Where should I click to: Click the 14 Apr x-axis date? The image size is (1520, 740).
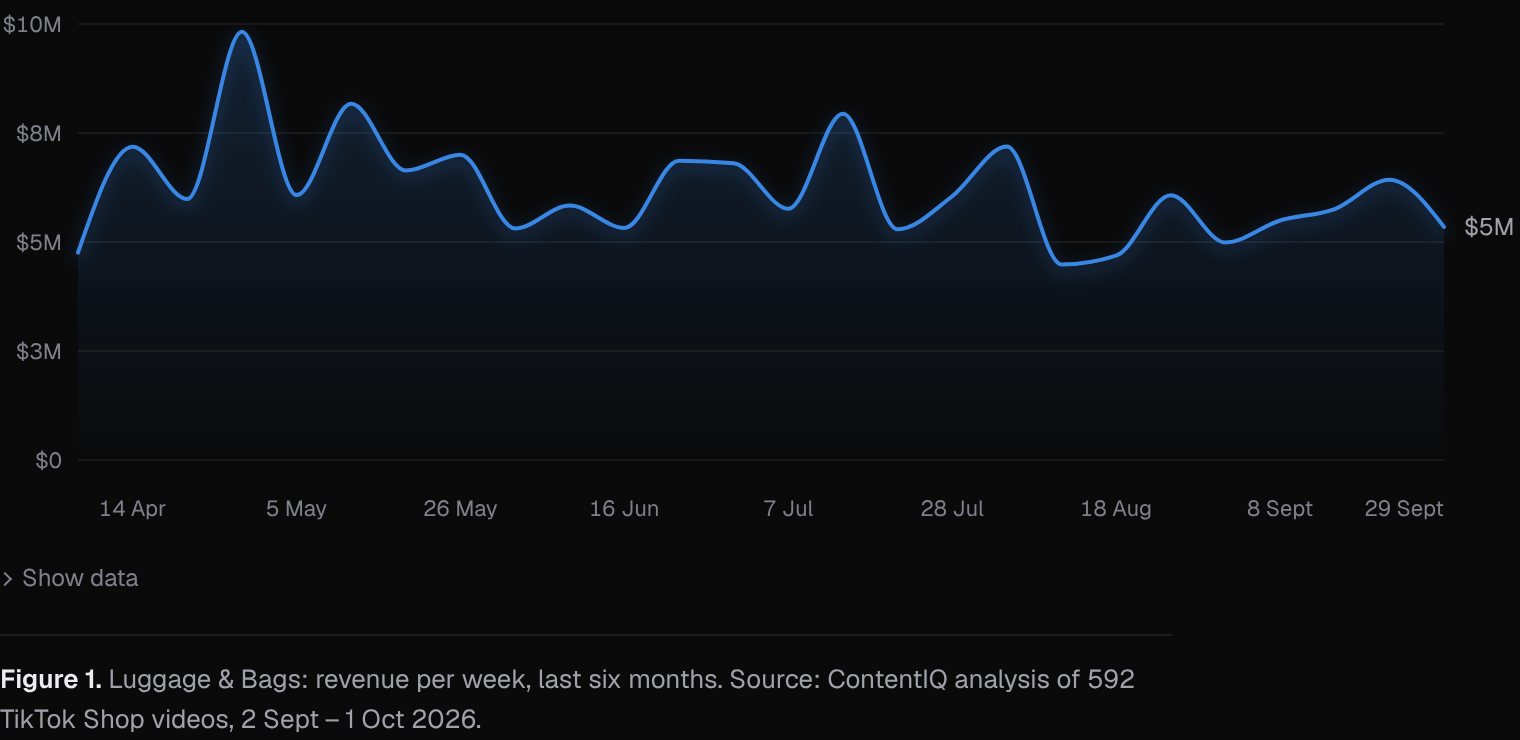coord(133,508)
